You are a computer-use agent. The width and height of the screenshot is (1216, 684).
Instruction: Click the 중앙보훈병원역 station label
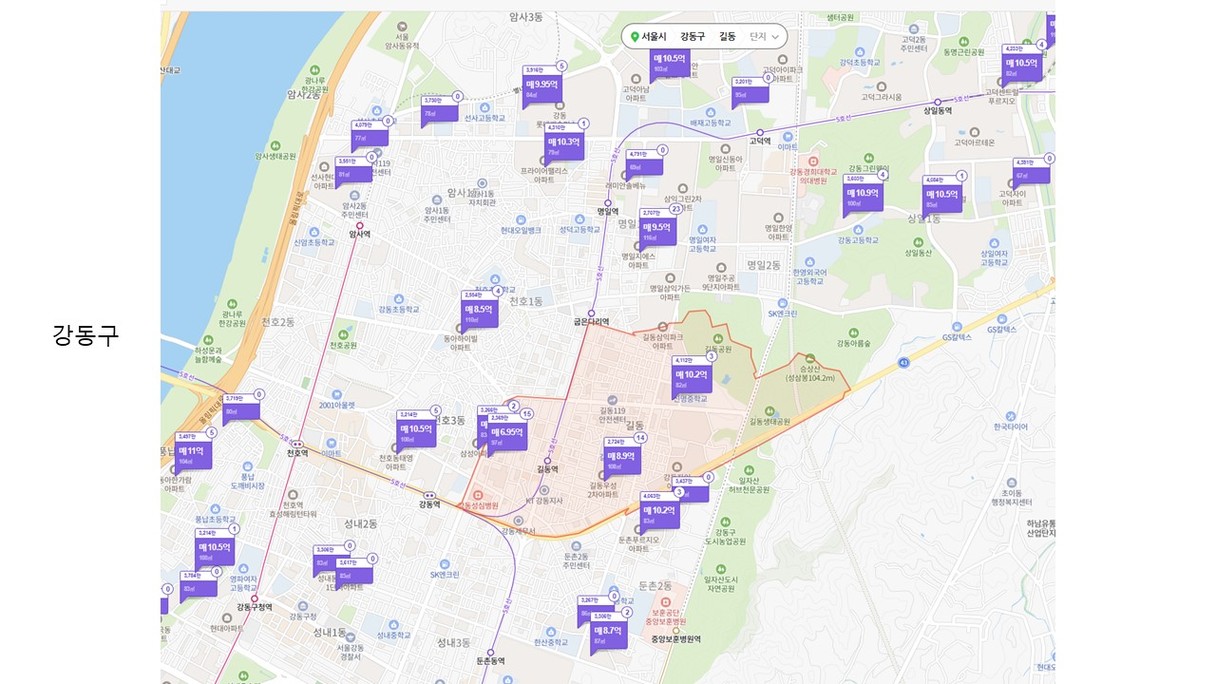pyautogui.click(x=676, y=639)
